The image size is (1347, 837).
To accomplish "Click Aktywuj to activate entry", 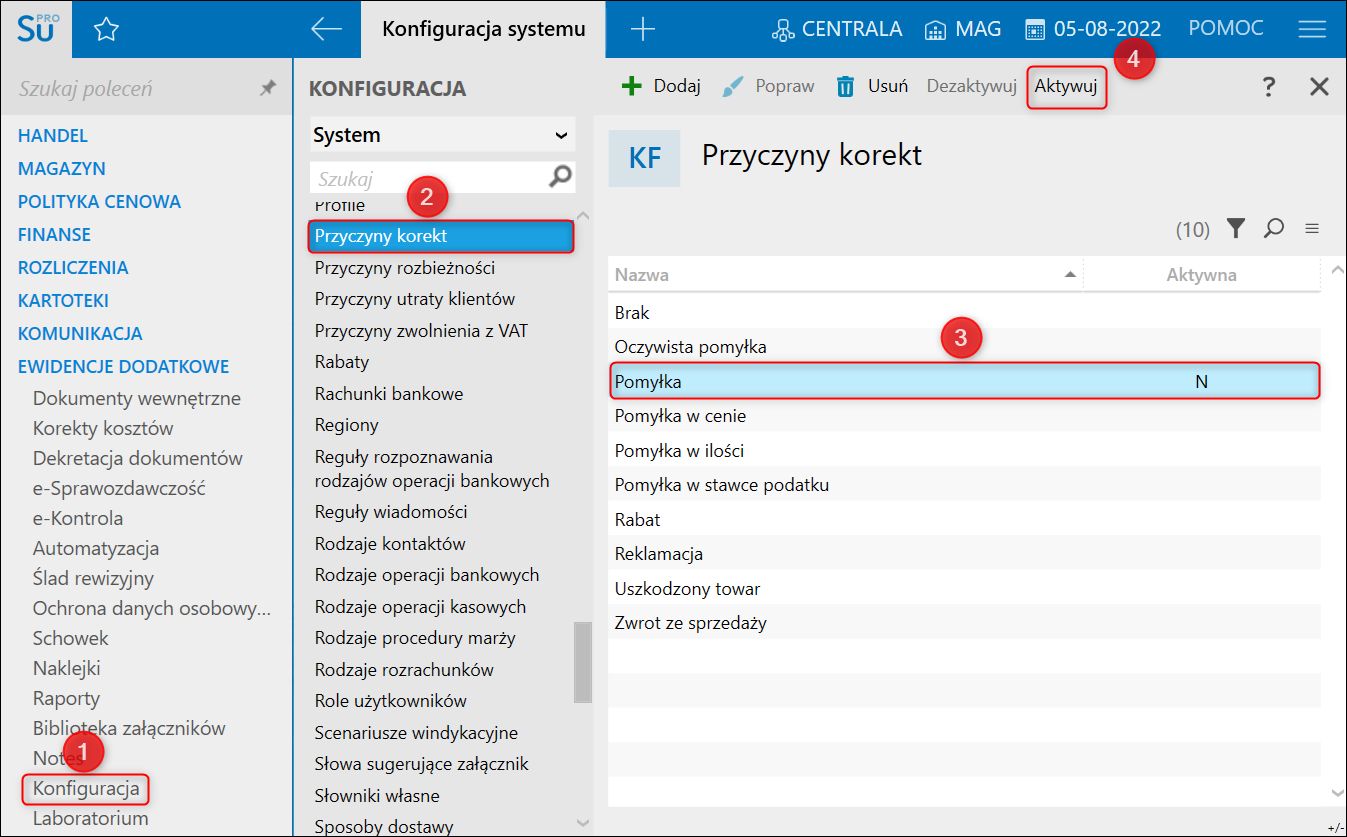I will click(x=1066, y=86).
